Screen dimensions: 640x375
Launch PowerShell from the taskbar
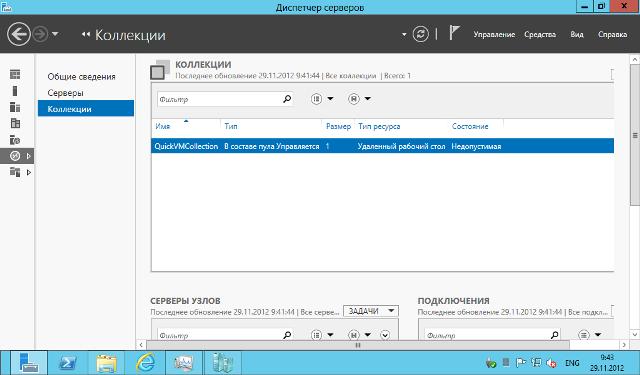[67, 362]
